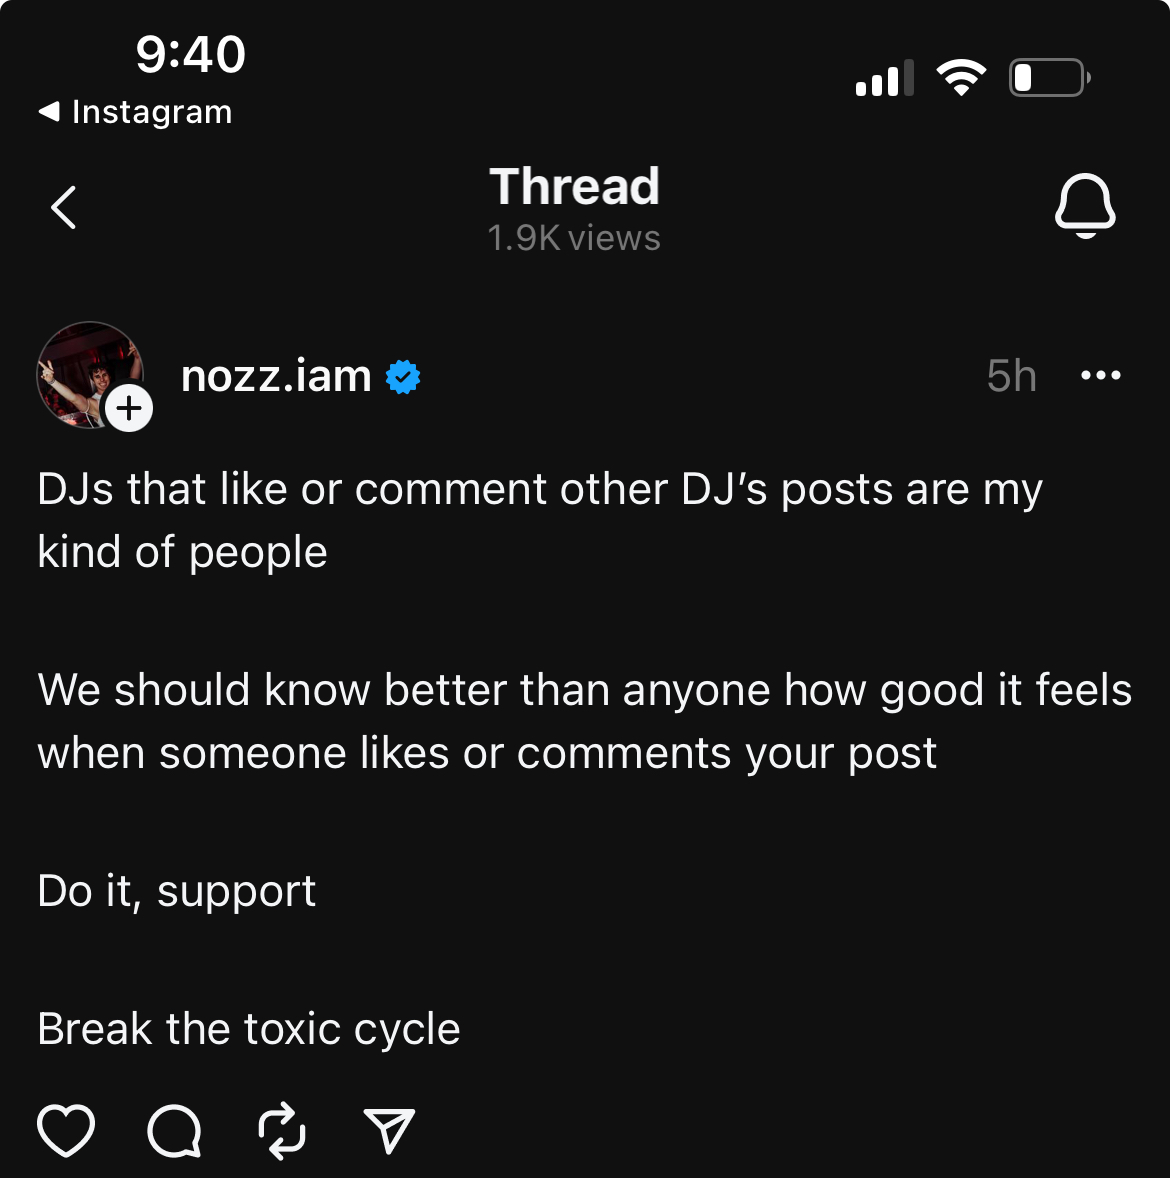Open nozz.iam's profile picture
Viewport: 1170px width, 1178px height.
(x=84, y=372)
